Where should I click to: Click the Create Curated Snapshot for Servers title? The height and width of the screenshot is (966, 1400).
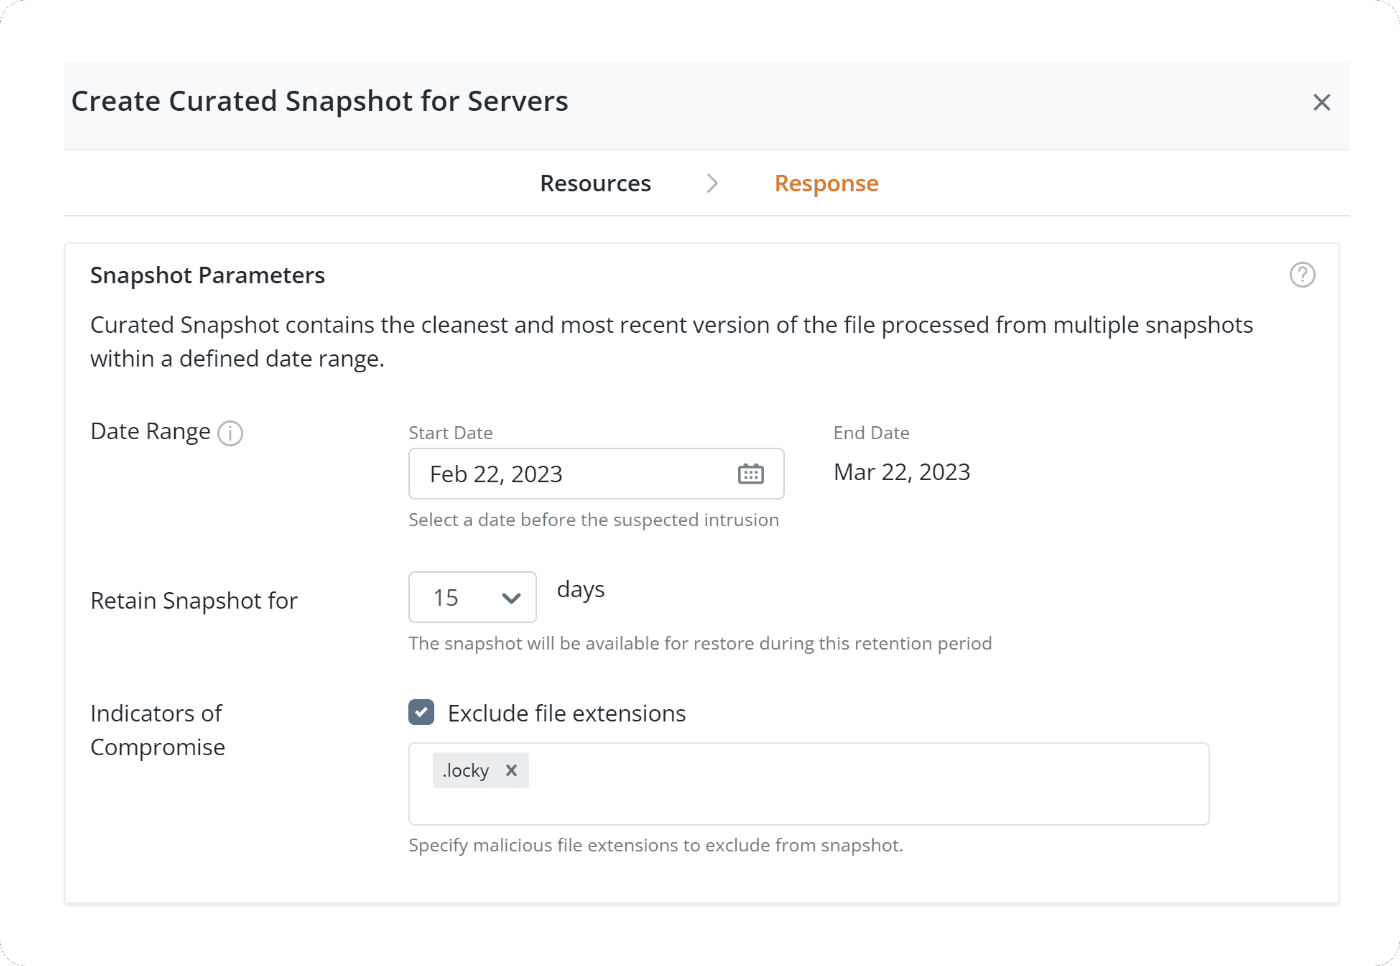tap(319, 101)
